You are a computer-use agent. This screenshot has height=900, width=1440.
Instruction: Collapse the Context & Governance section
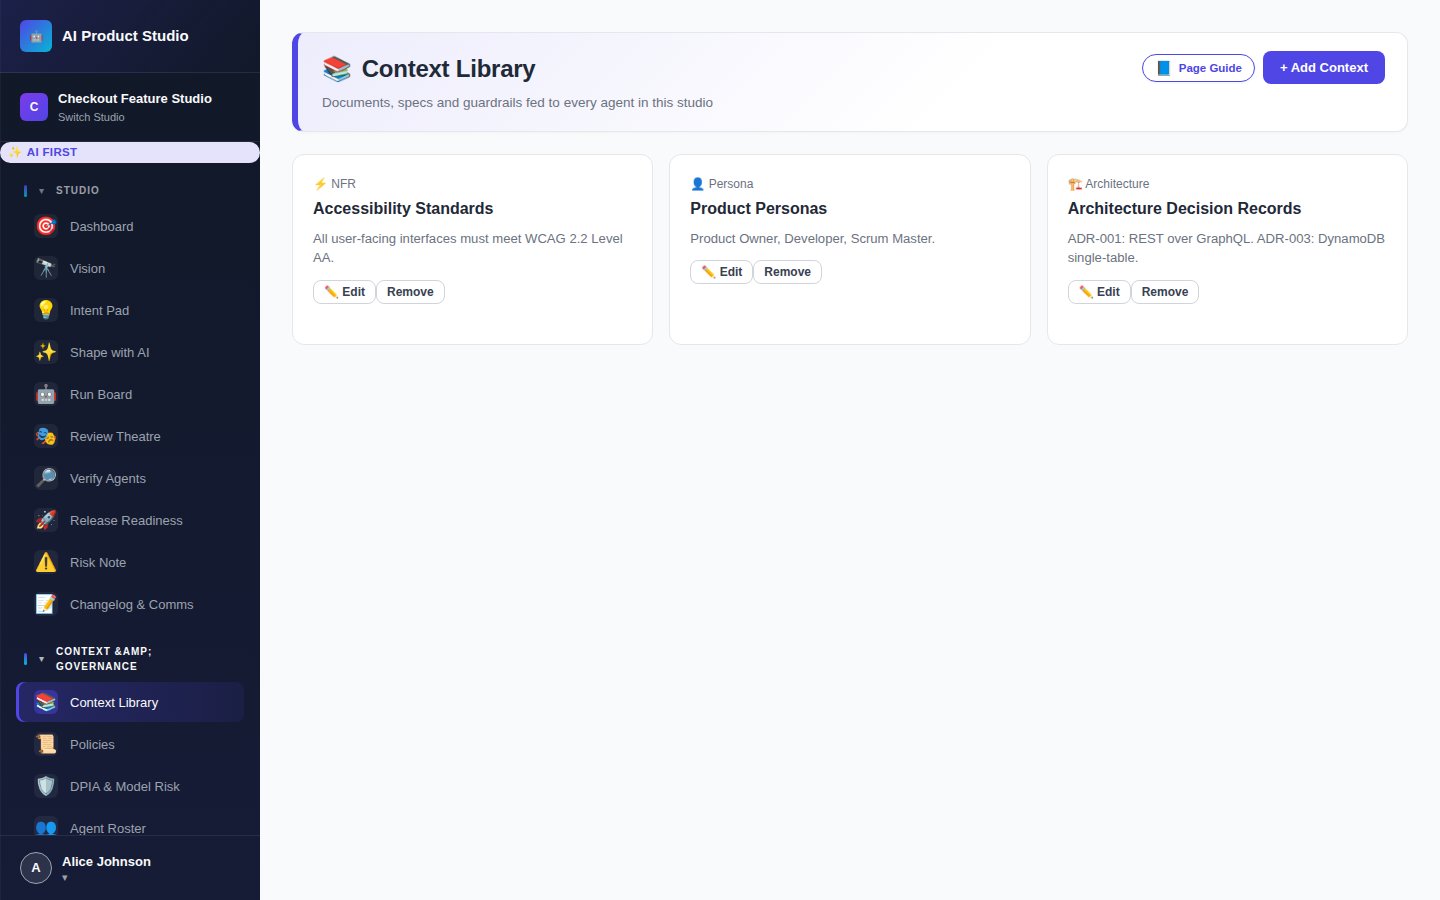pos(41,659)
